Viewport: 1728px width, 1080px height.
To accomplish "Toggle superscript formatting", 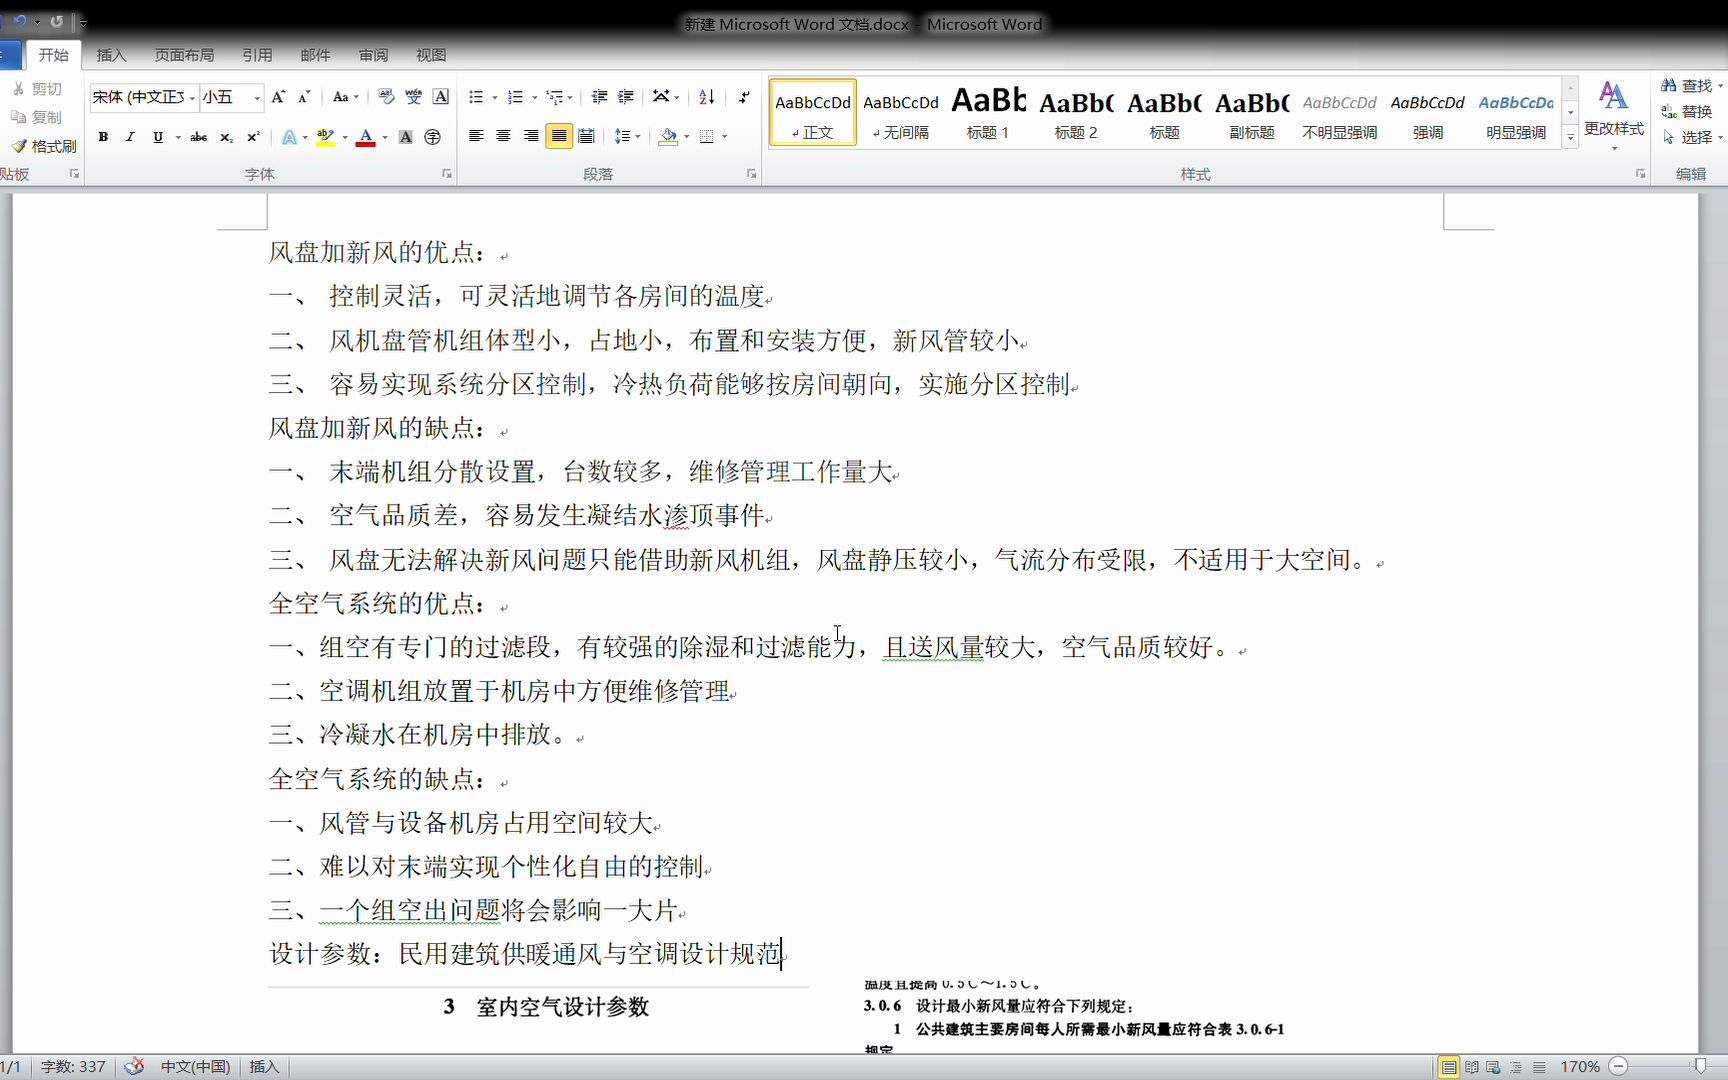I will [x=253, y=137].
